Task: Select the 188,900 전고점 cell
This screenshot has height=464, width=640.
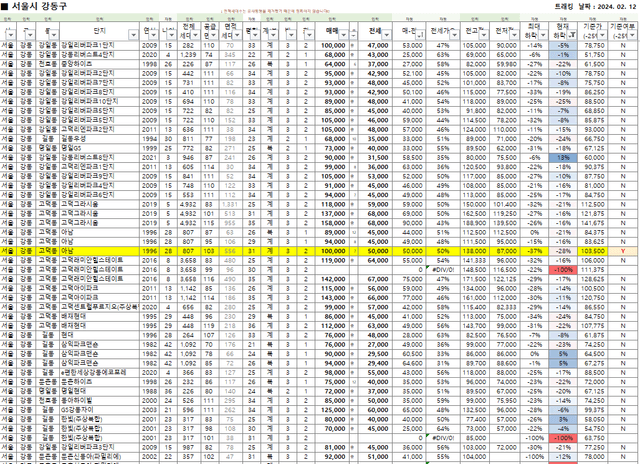Action: click(474, 223)
